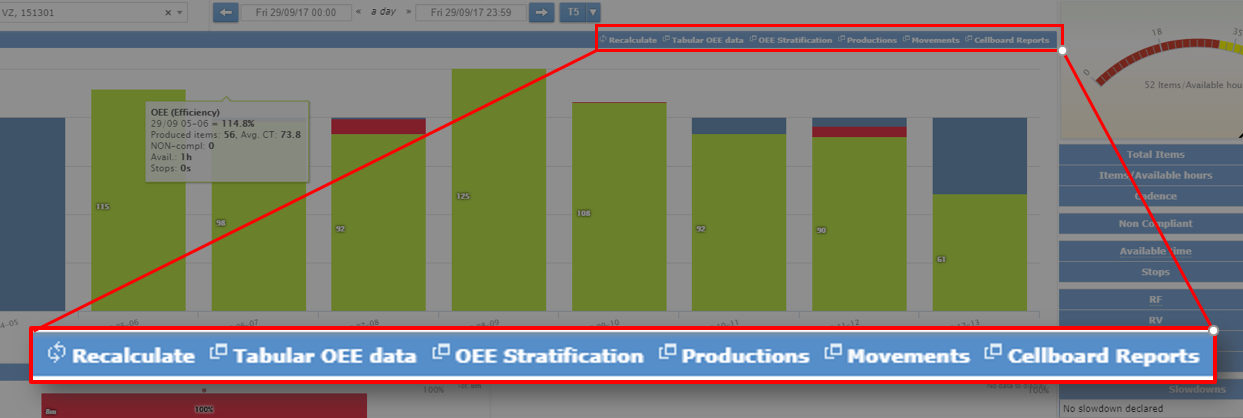Advance to the next period with right arrow

pyautogui.click(x=541, y=13)
